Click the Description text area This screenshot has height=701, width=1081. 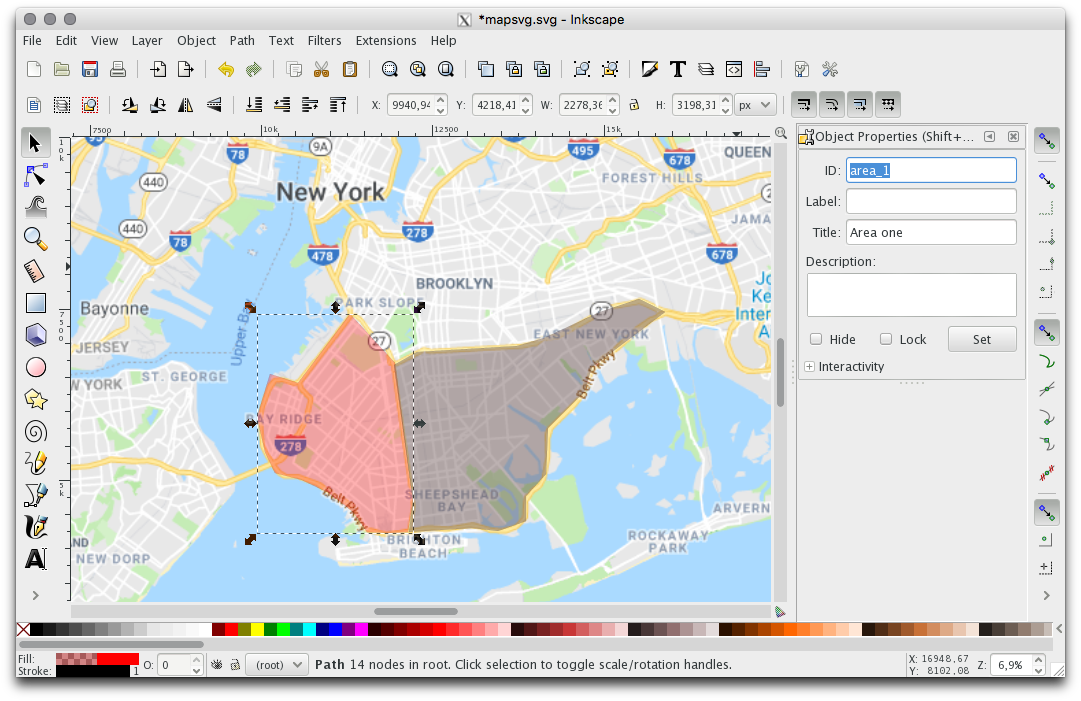click(911, 295)
